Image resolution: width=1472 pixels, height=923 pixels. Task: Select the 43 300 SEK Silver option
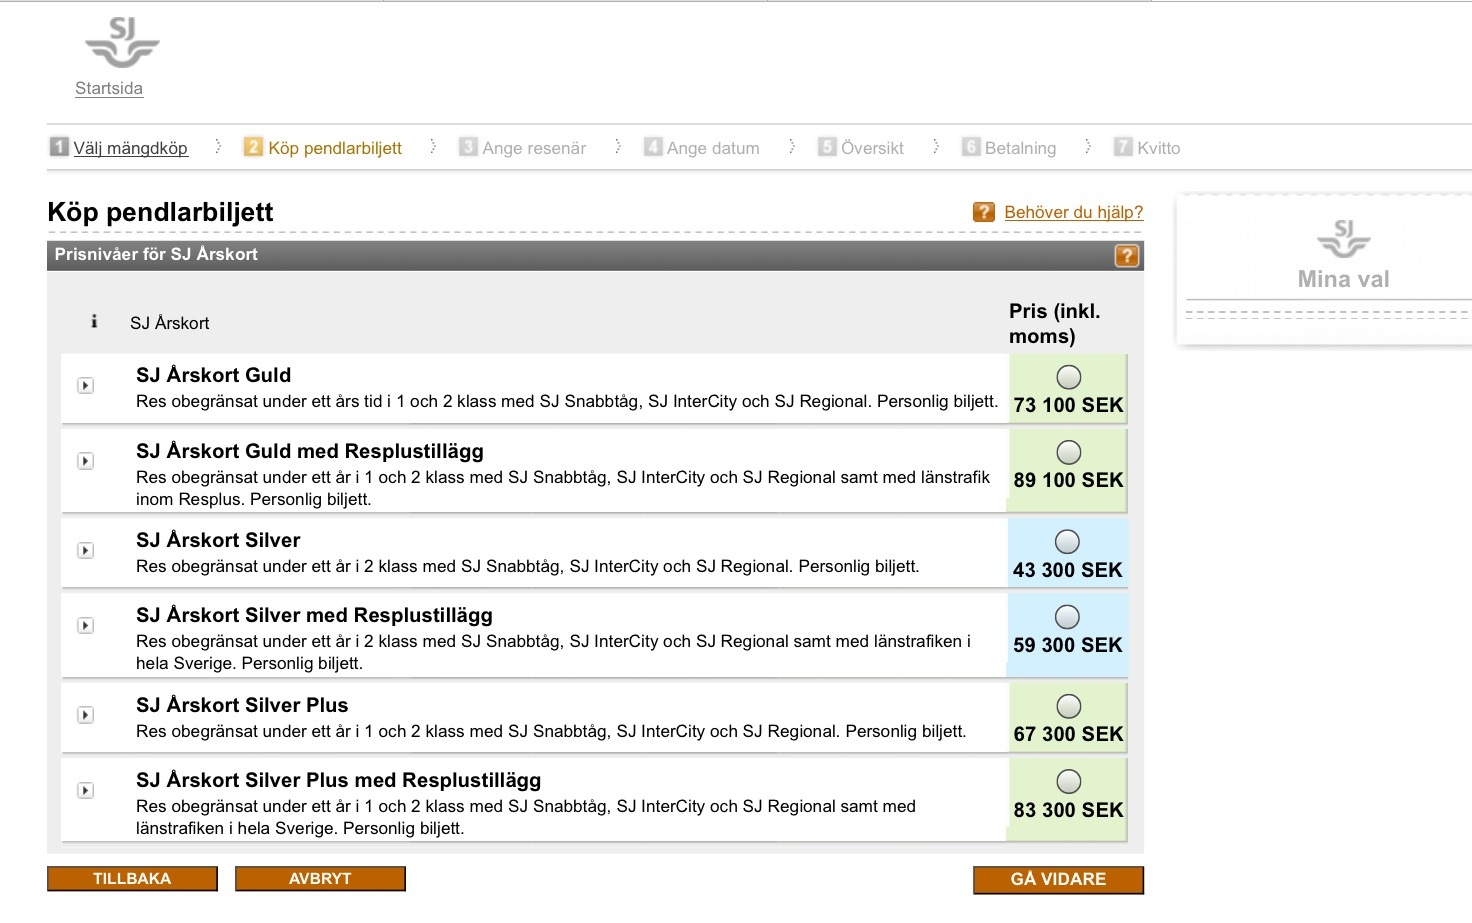pyautogui.click(x=1067, y=542)
